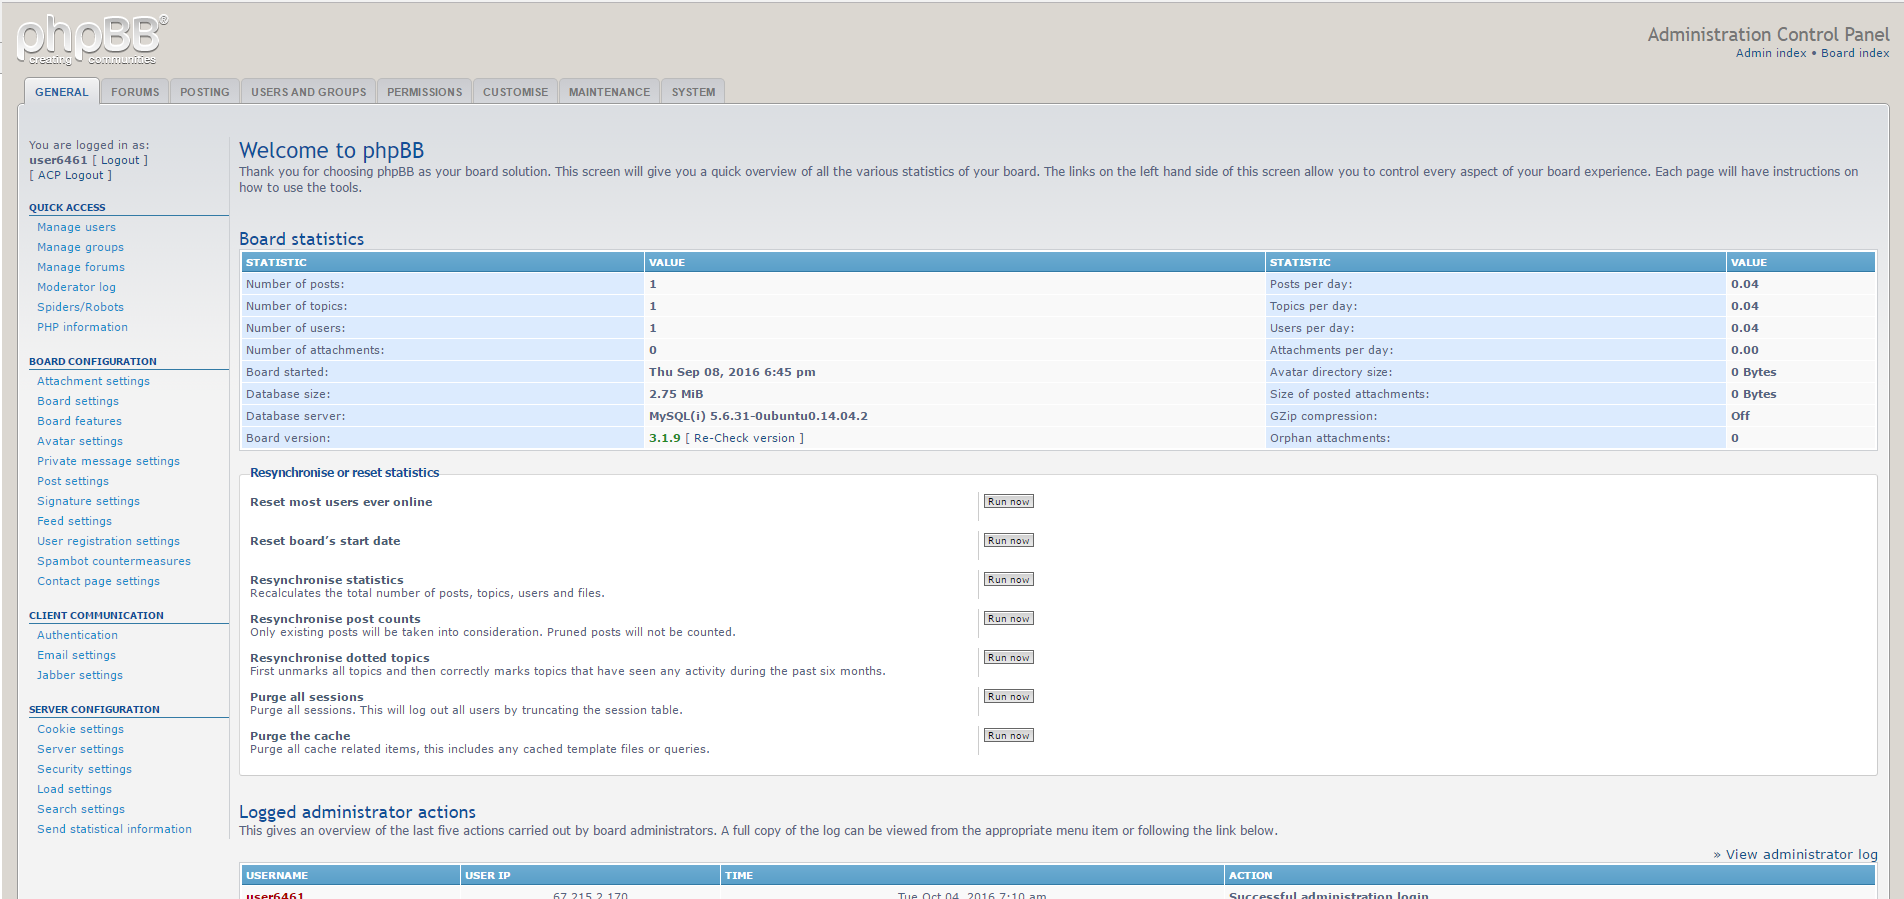View the Moderator log

76,287
